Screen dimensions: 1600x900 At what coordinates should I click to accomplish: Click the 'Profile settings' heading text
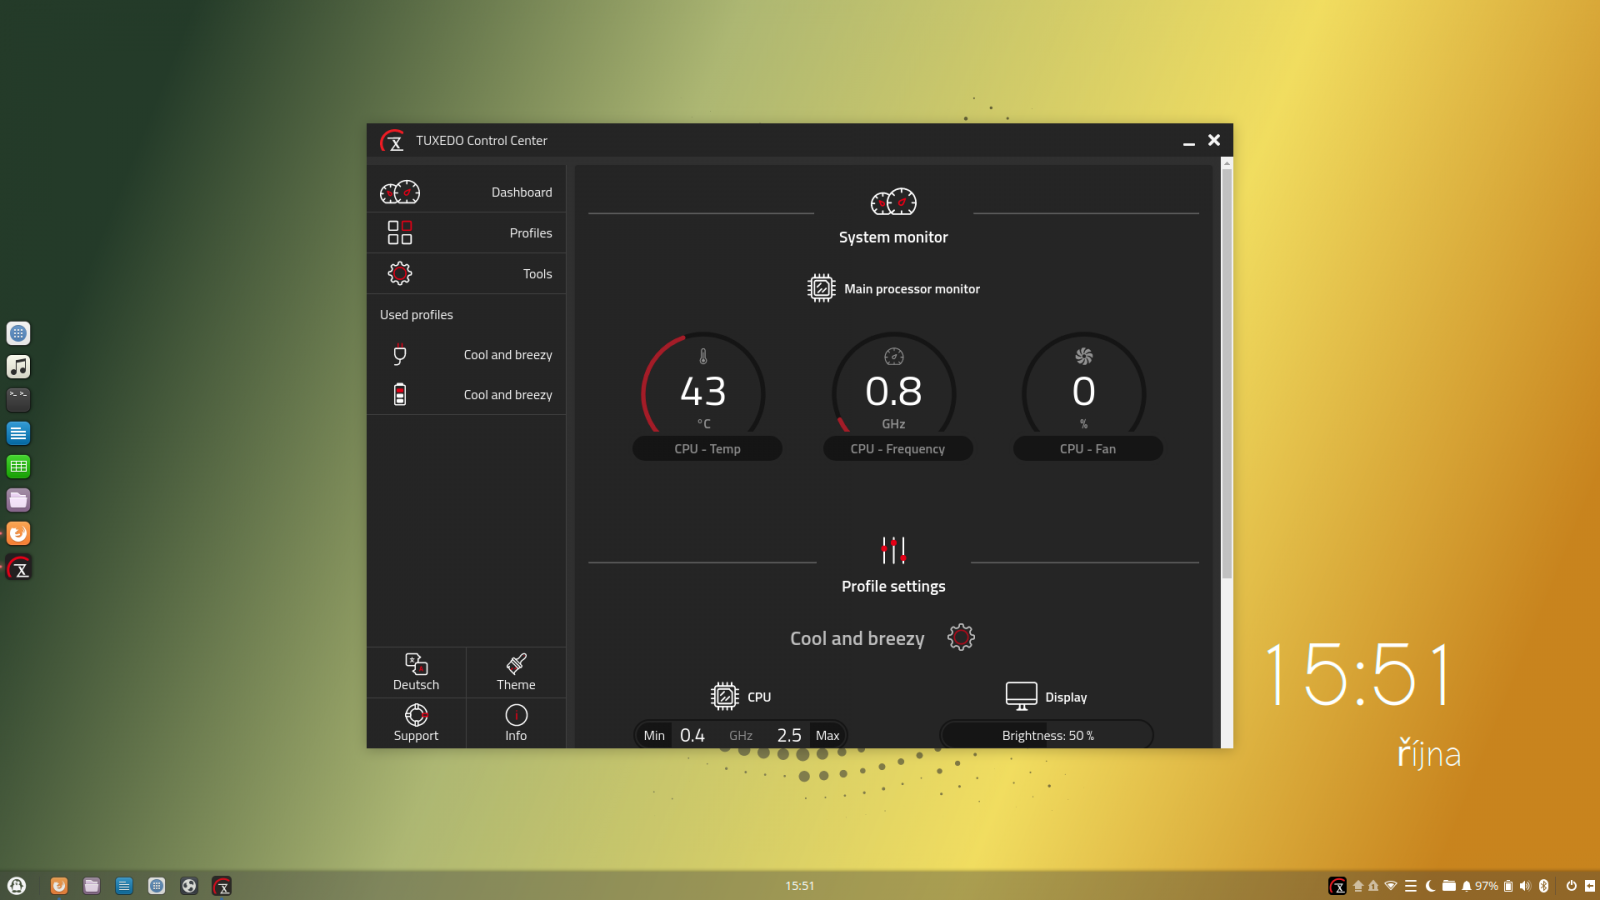[894, 586]
